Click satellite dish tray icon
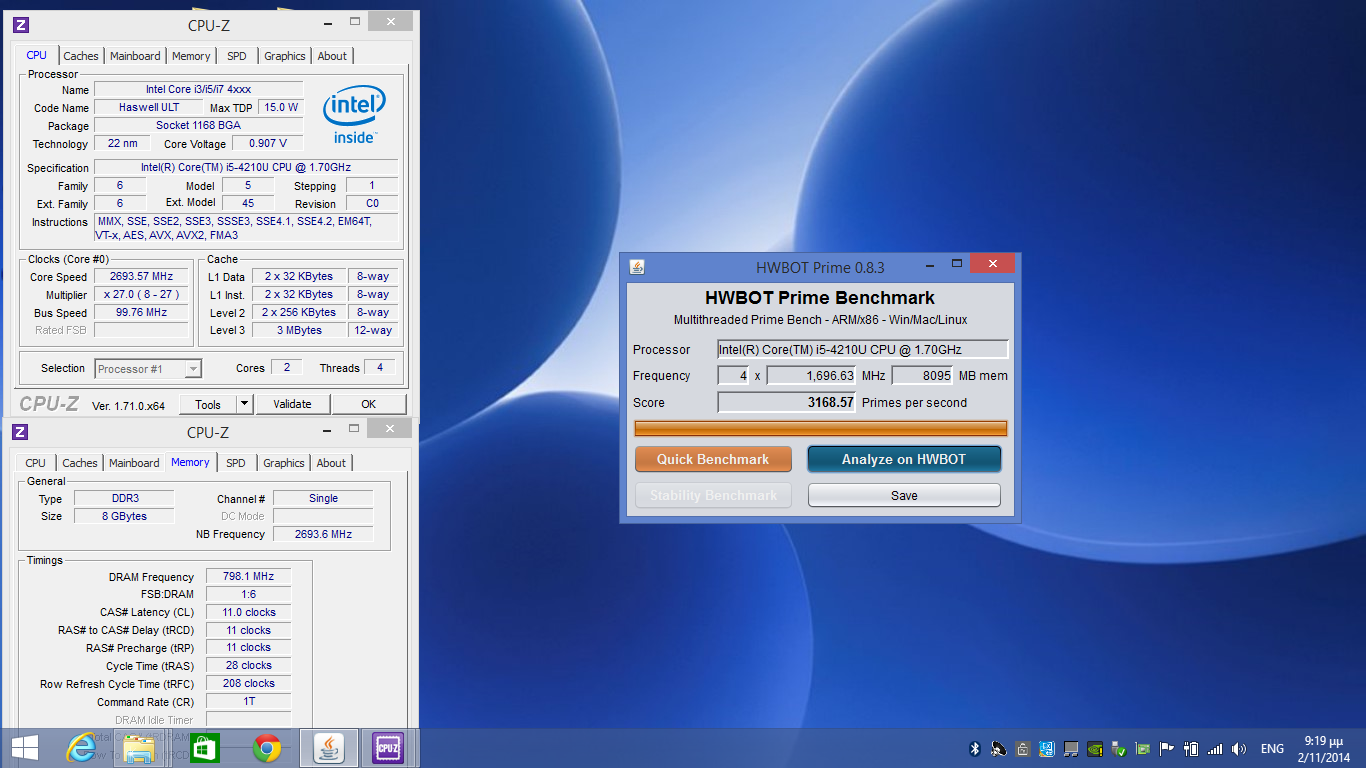This screenshot has width=1366, height=768. pyautogui.click(x=999, y=748)
